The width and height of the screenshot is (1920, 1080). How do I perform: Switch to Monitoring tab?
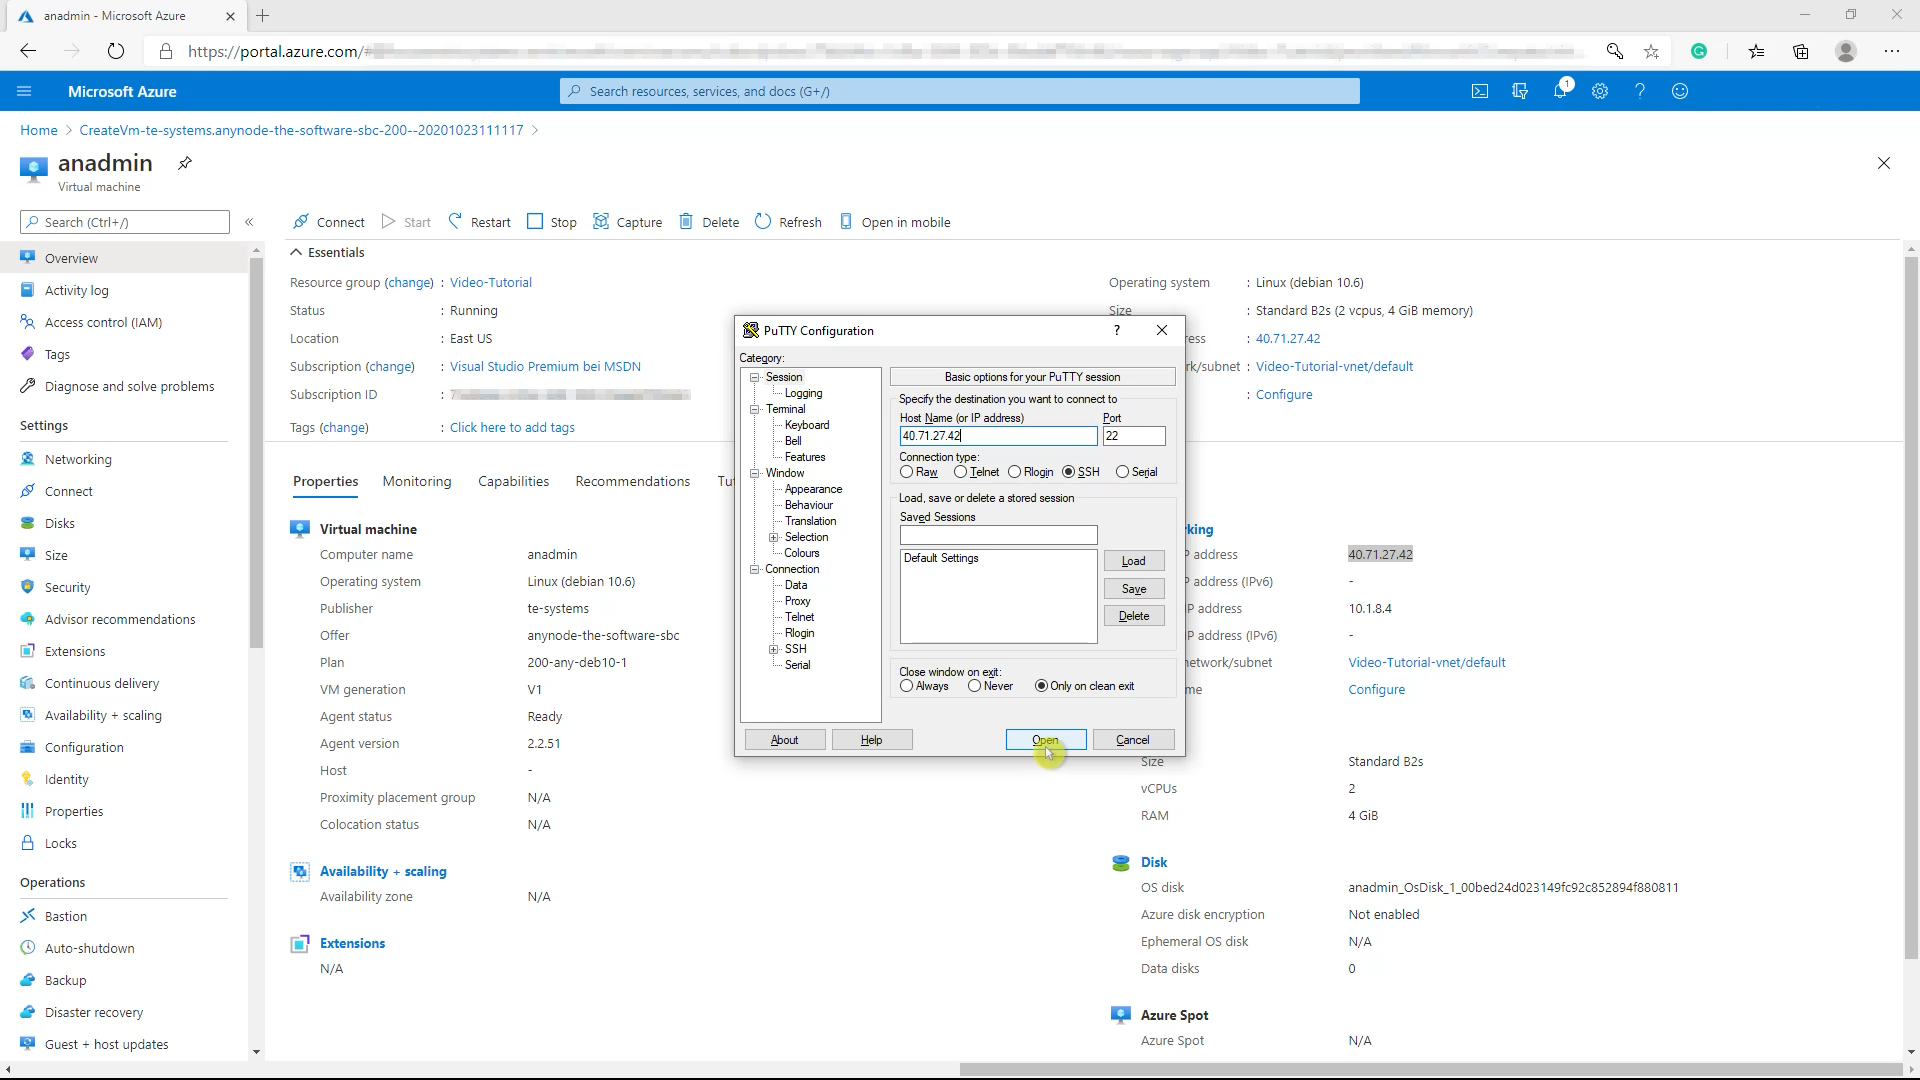tap(417, 481)
